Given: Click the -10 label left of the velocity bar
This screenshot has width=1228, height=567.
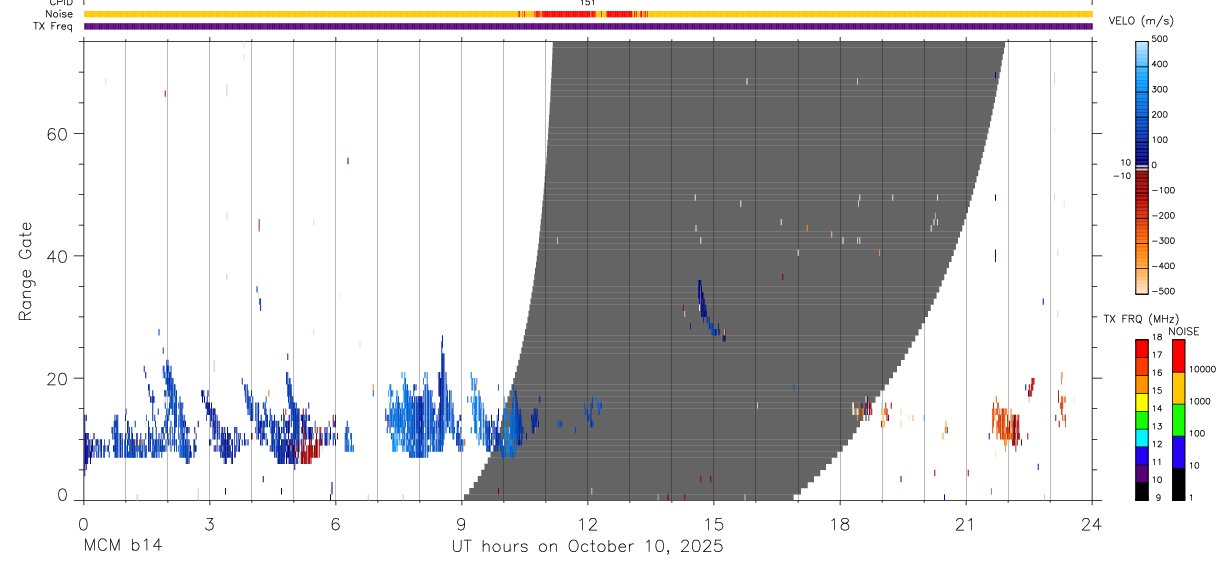Looking at the screenshot, I should tap(1121, 175).
